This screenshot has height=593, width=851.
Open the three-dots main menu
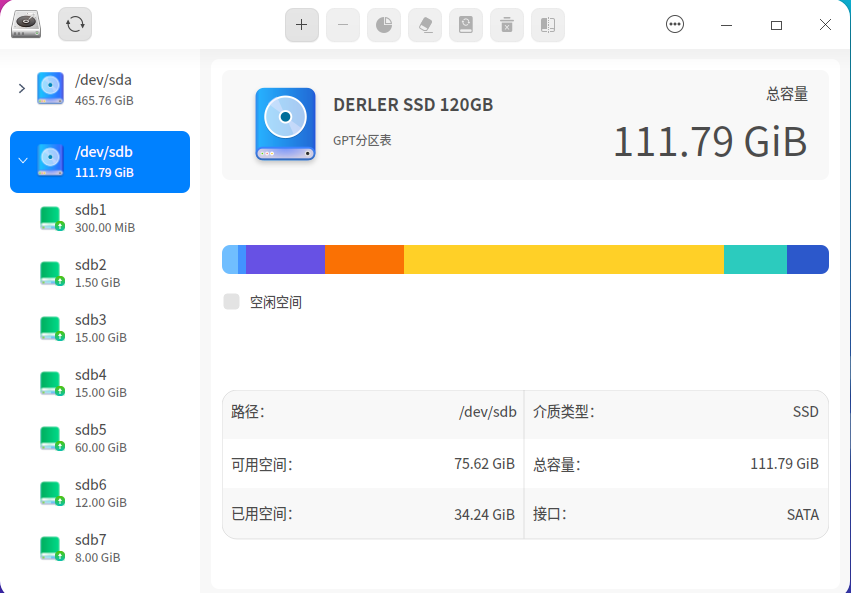click(675, 24)
